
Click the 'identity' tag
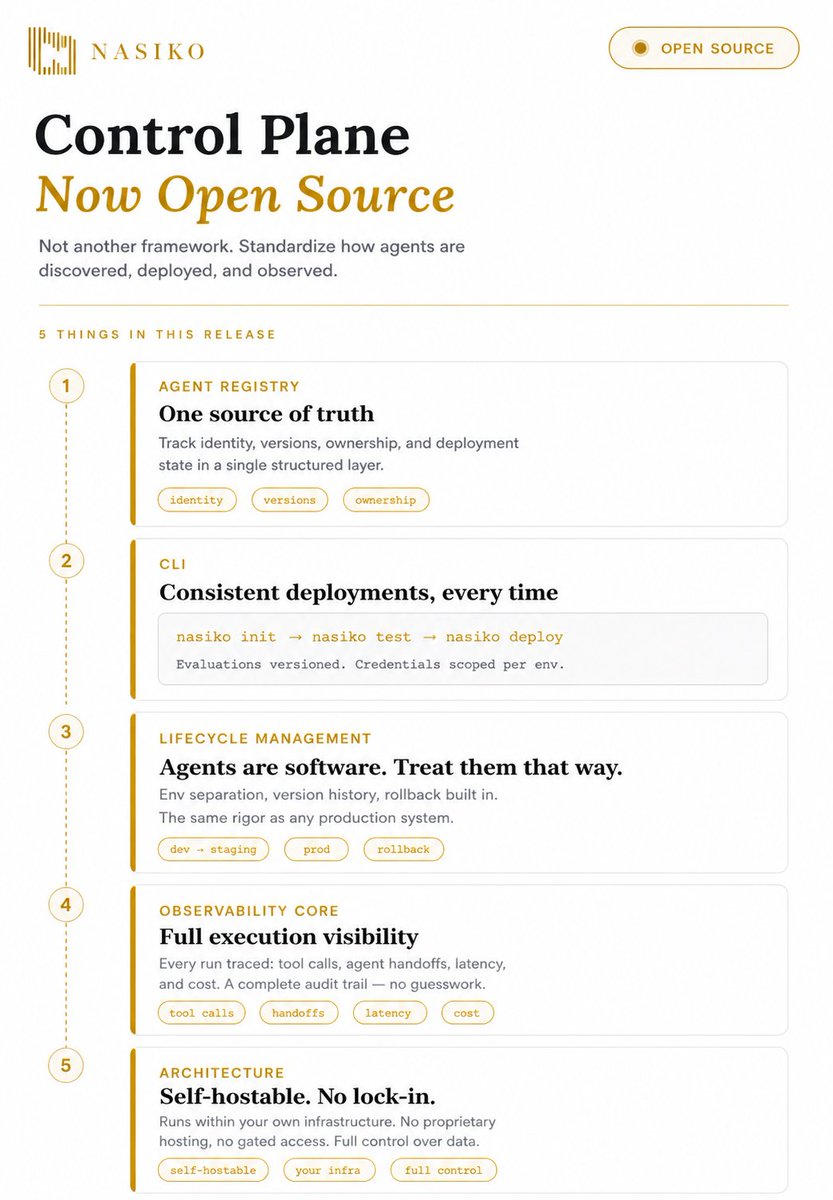(x=197, y=500)
